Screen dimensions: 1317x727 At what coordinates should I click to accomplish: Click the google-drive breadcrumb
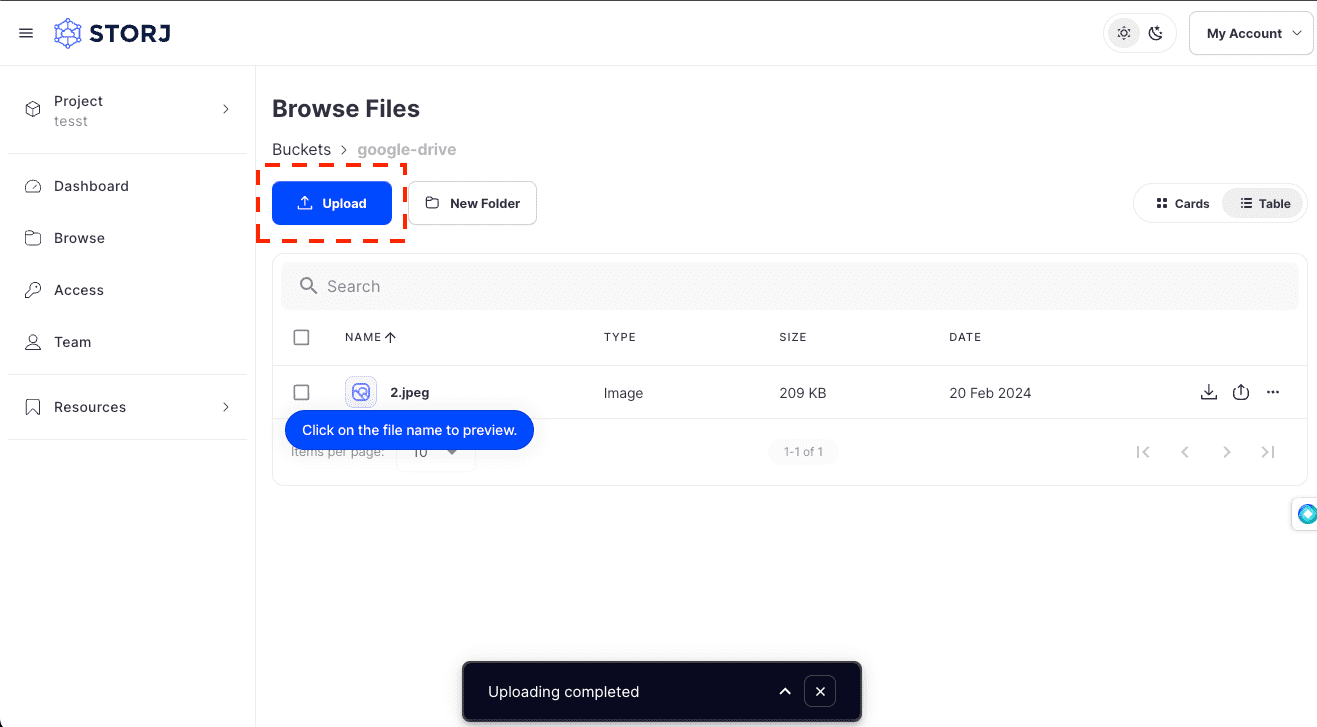pyautogui.click(x=406, y=149)
